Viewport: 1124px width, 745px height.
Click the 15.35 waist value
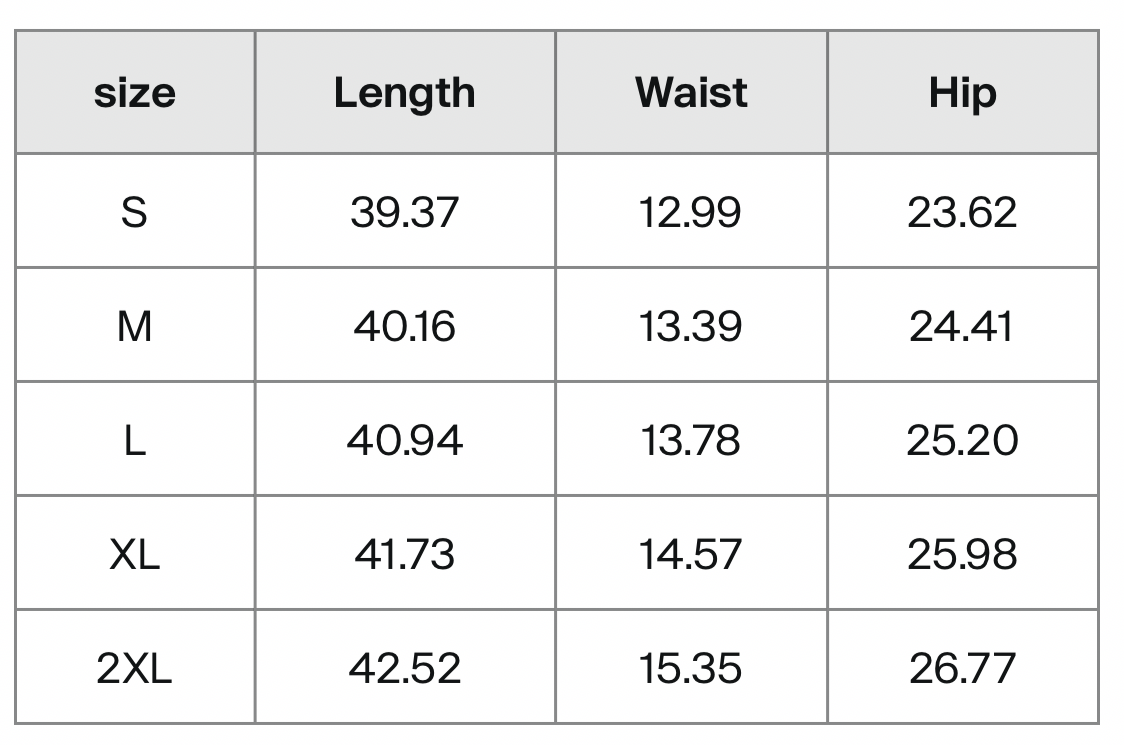coord(691,668)
